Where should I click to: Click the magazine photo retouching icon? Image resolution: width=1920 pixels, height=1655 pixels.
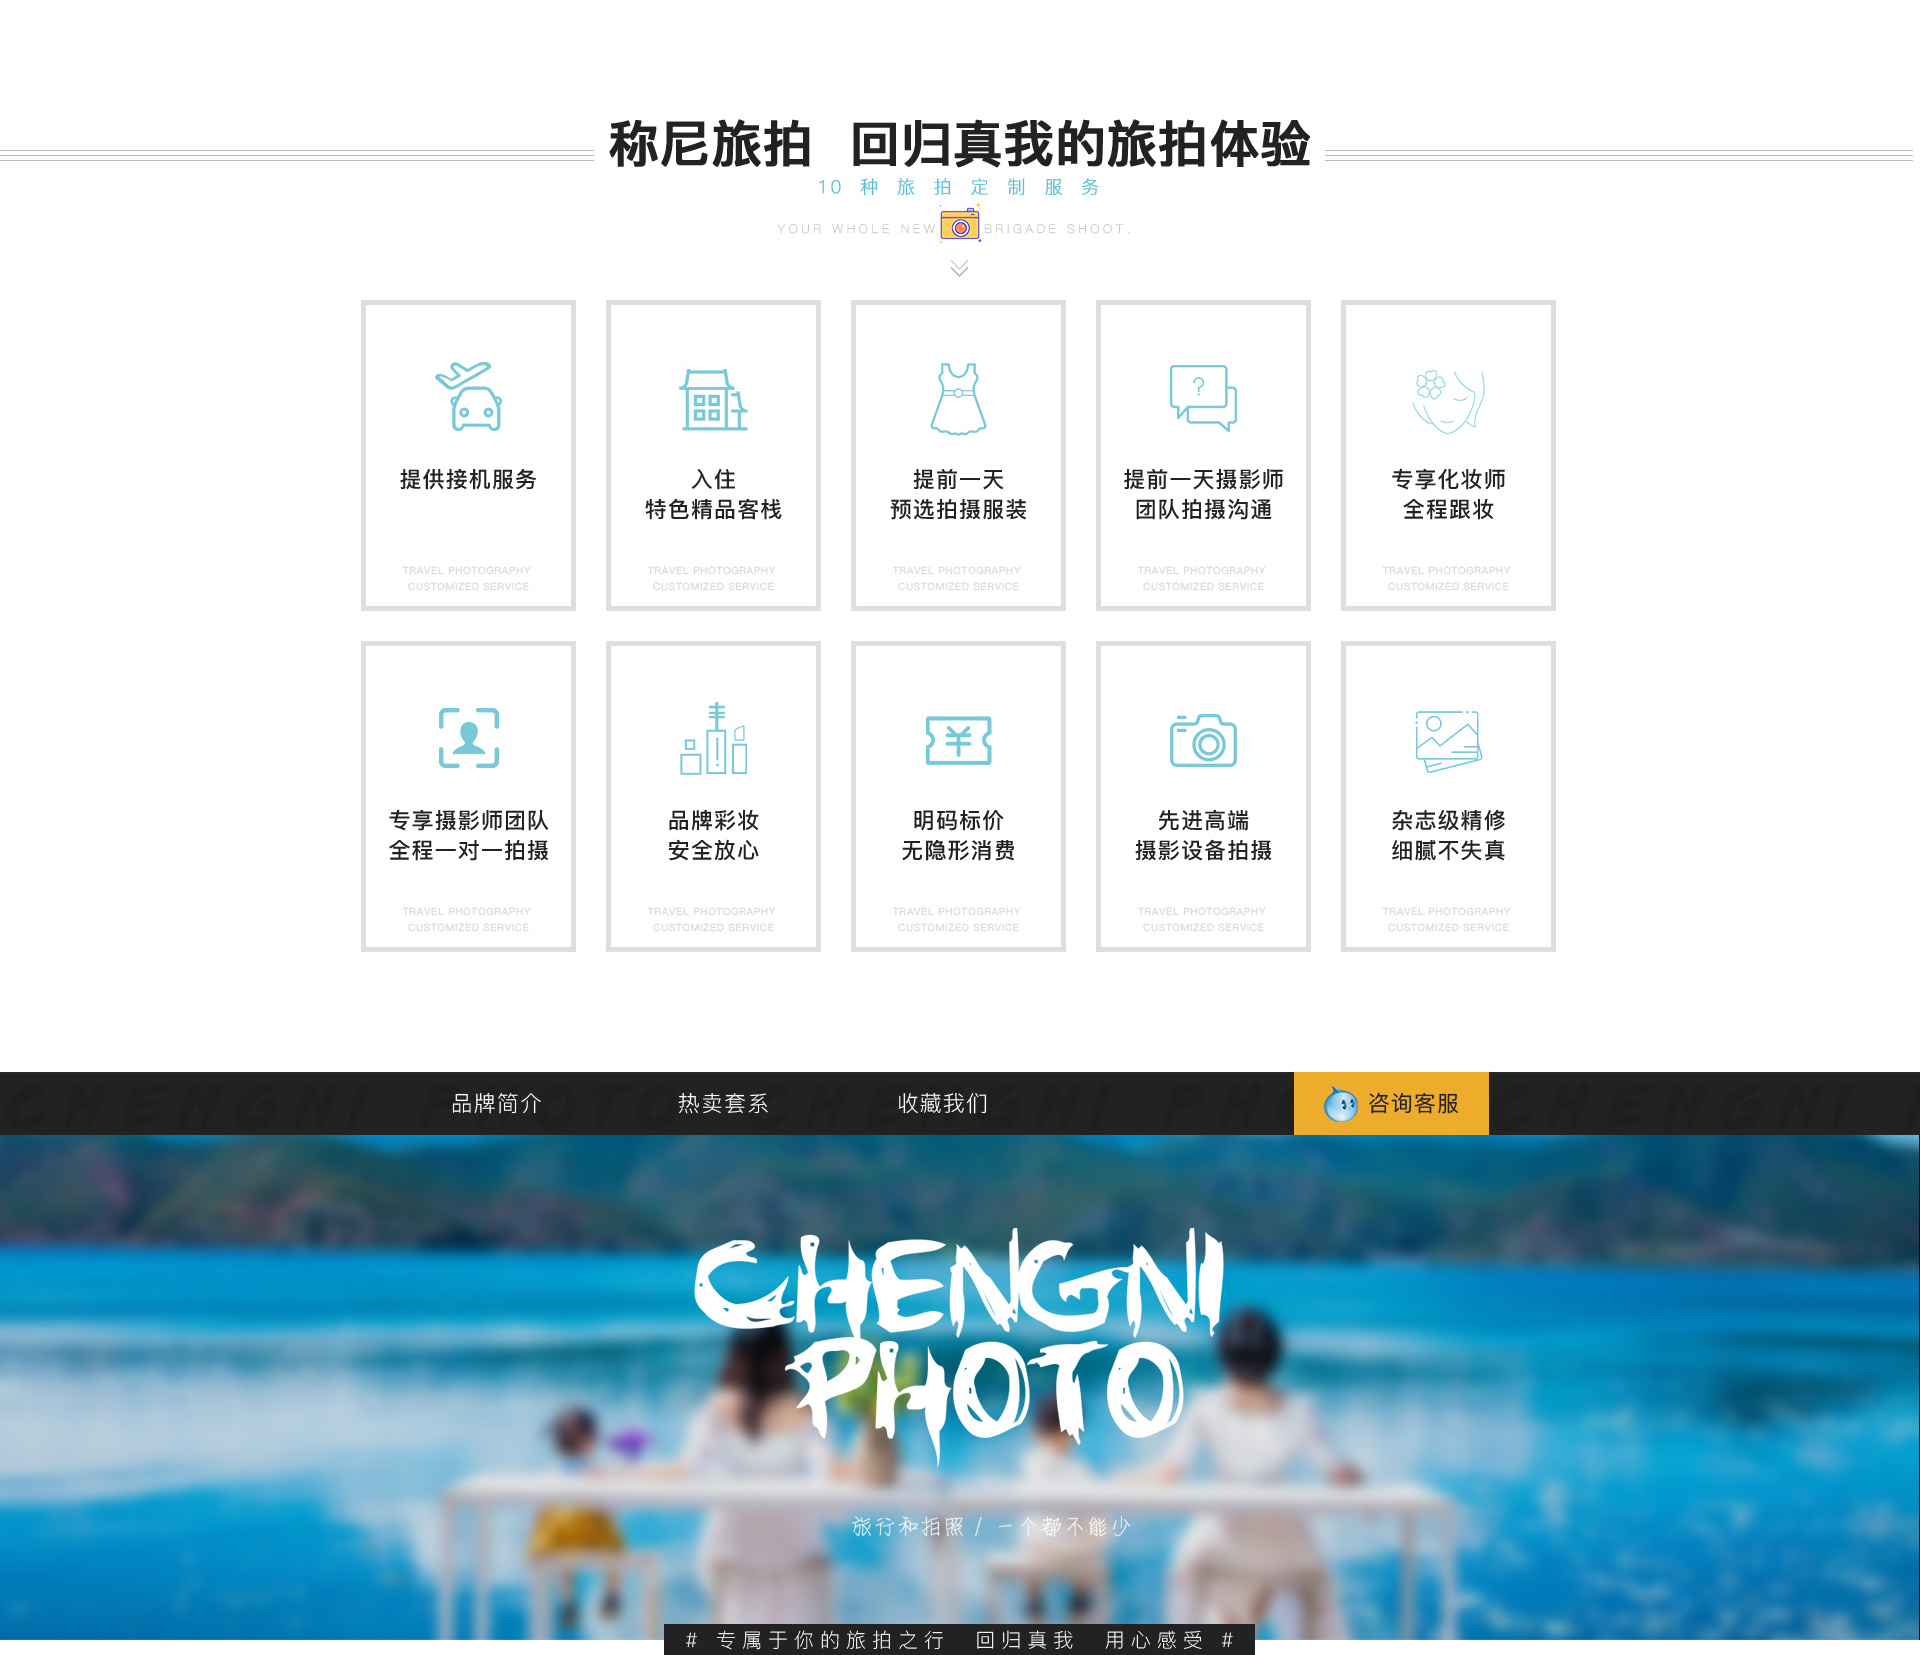click(x=1448, y=740)
